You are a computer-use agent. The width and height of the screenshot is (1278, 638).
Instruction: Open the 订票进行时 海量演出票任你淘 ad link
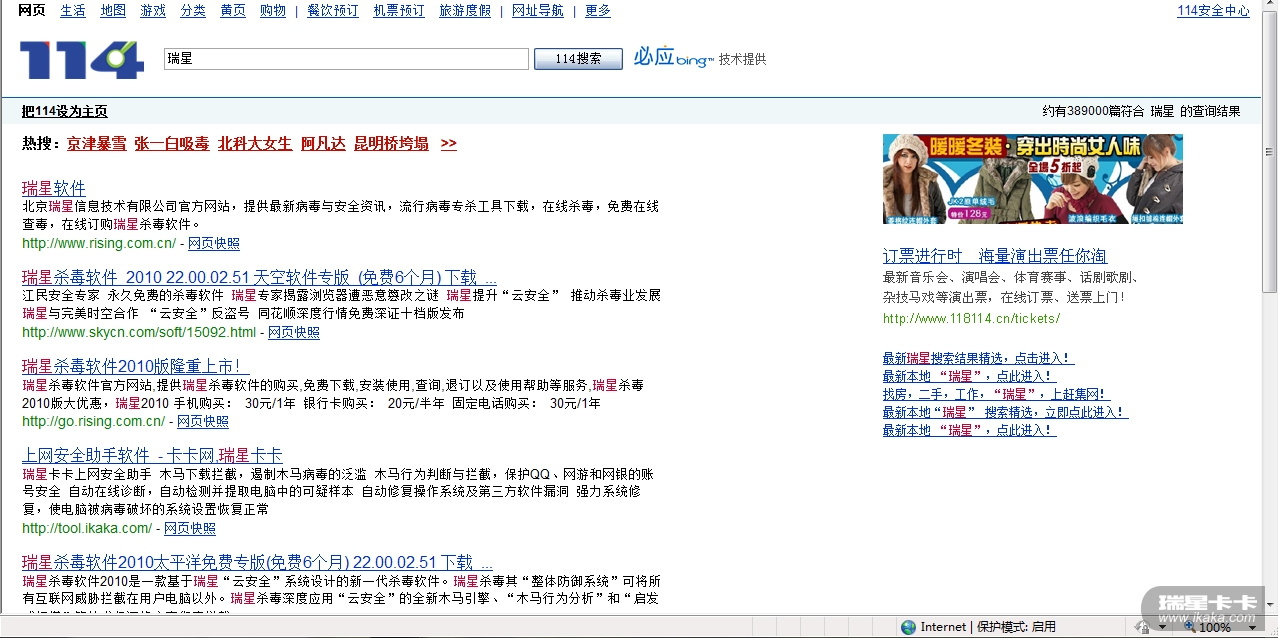point(995,256)
